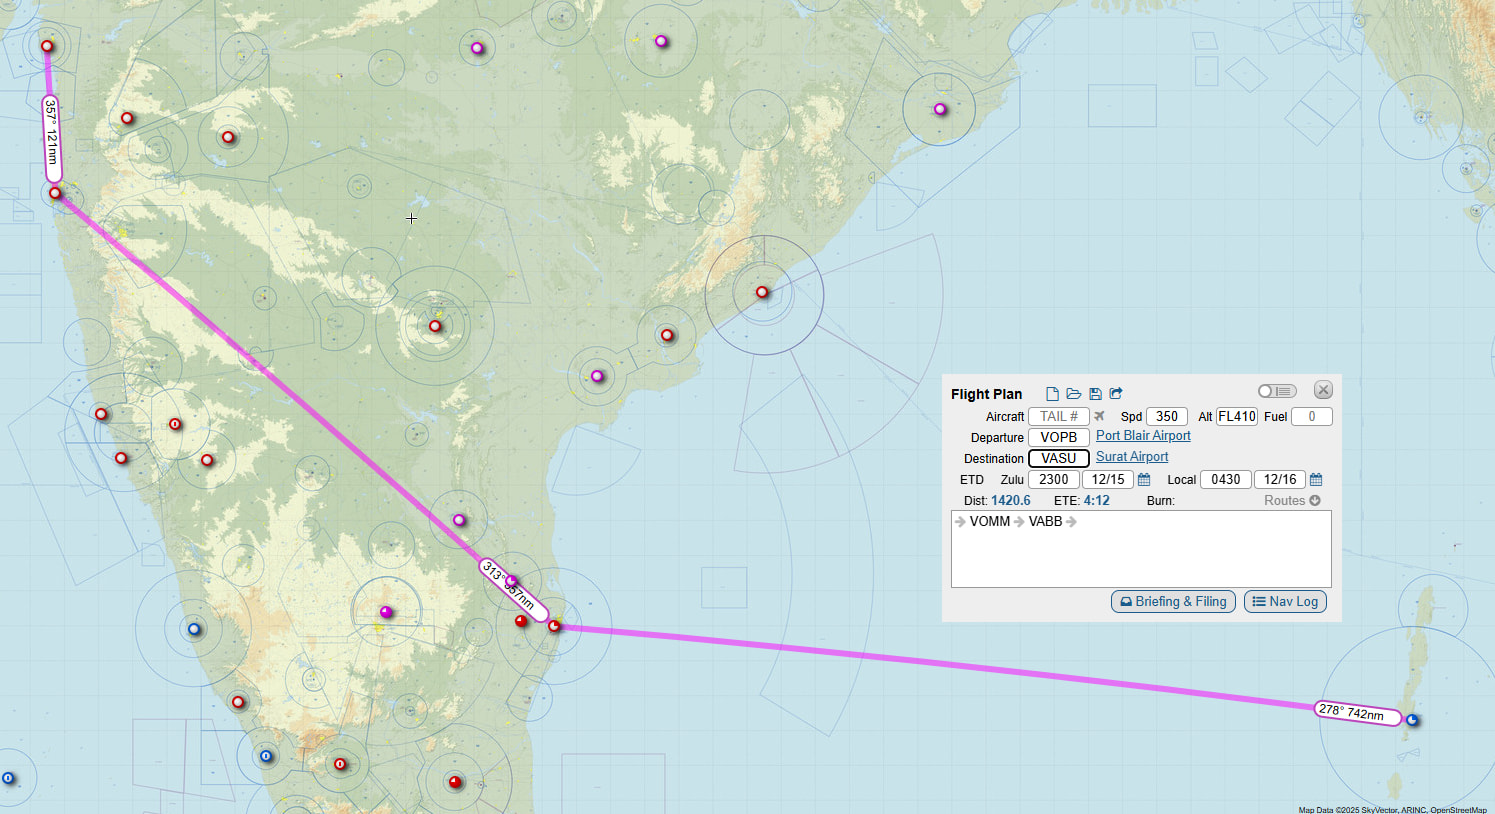The height and width of the screenshot is (814, 1495).
Task: Open the Zulu date calendar picker
Action: 1144,480
